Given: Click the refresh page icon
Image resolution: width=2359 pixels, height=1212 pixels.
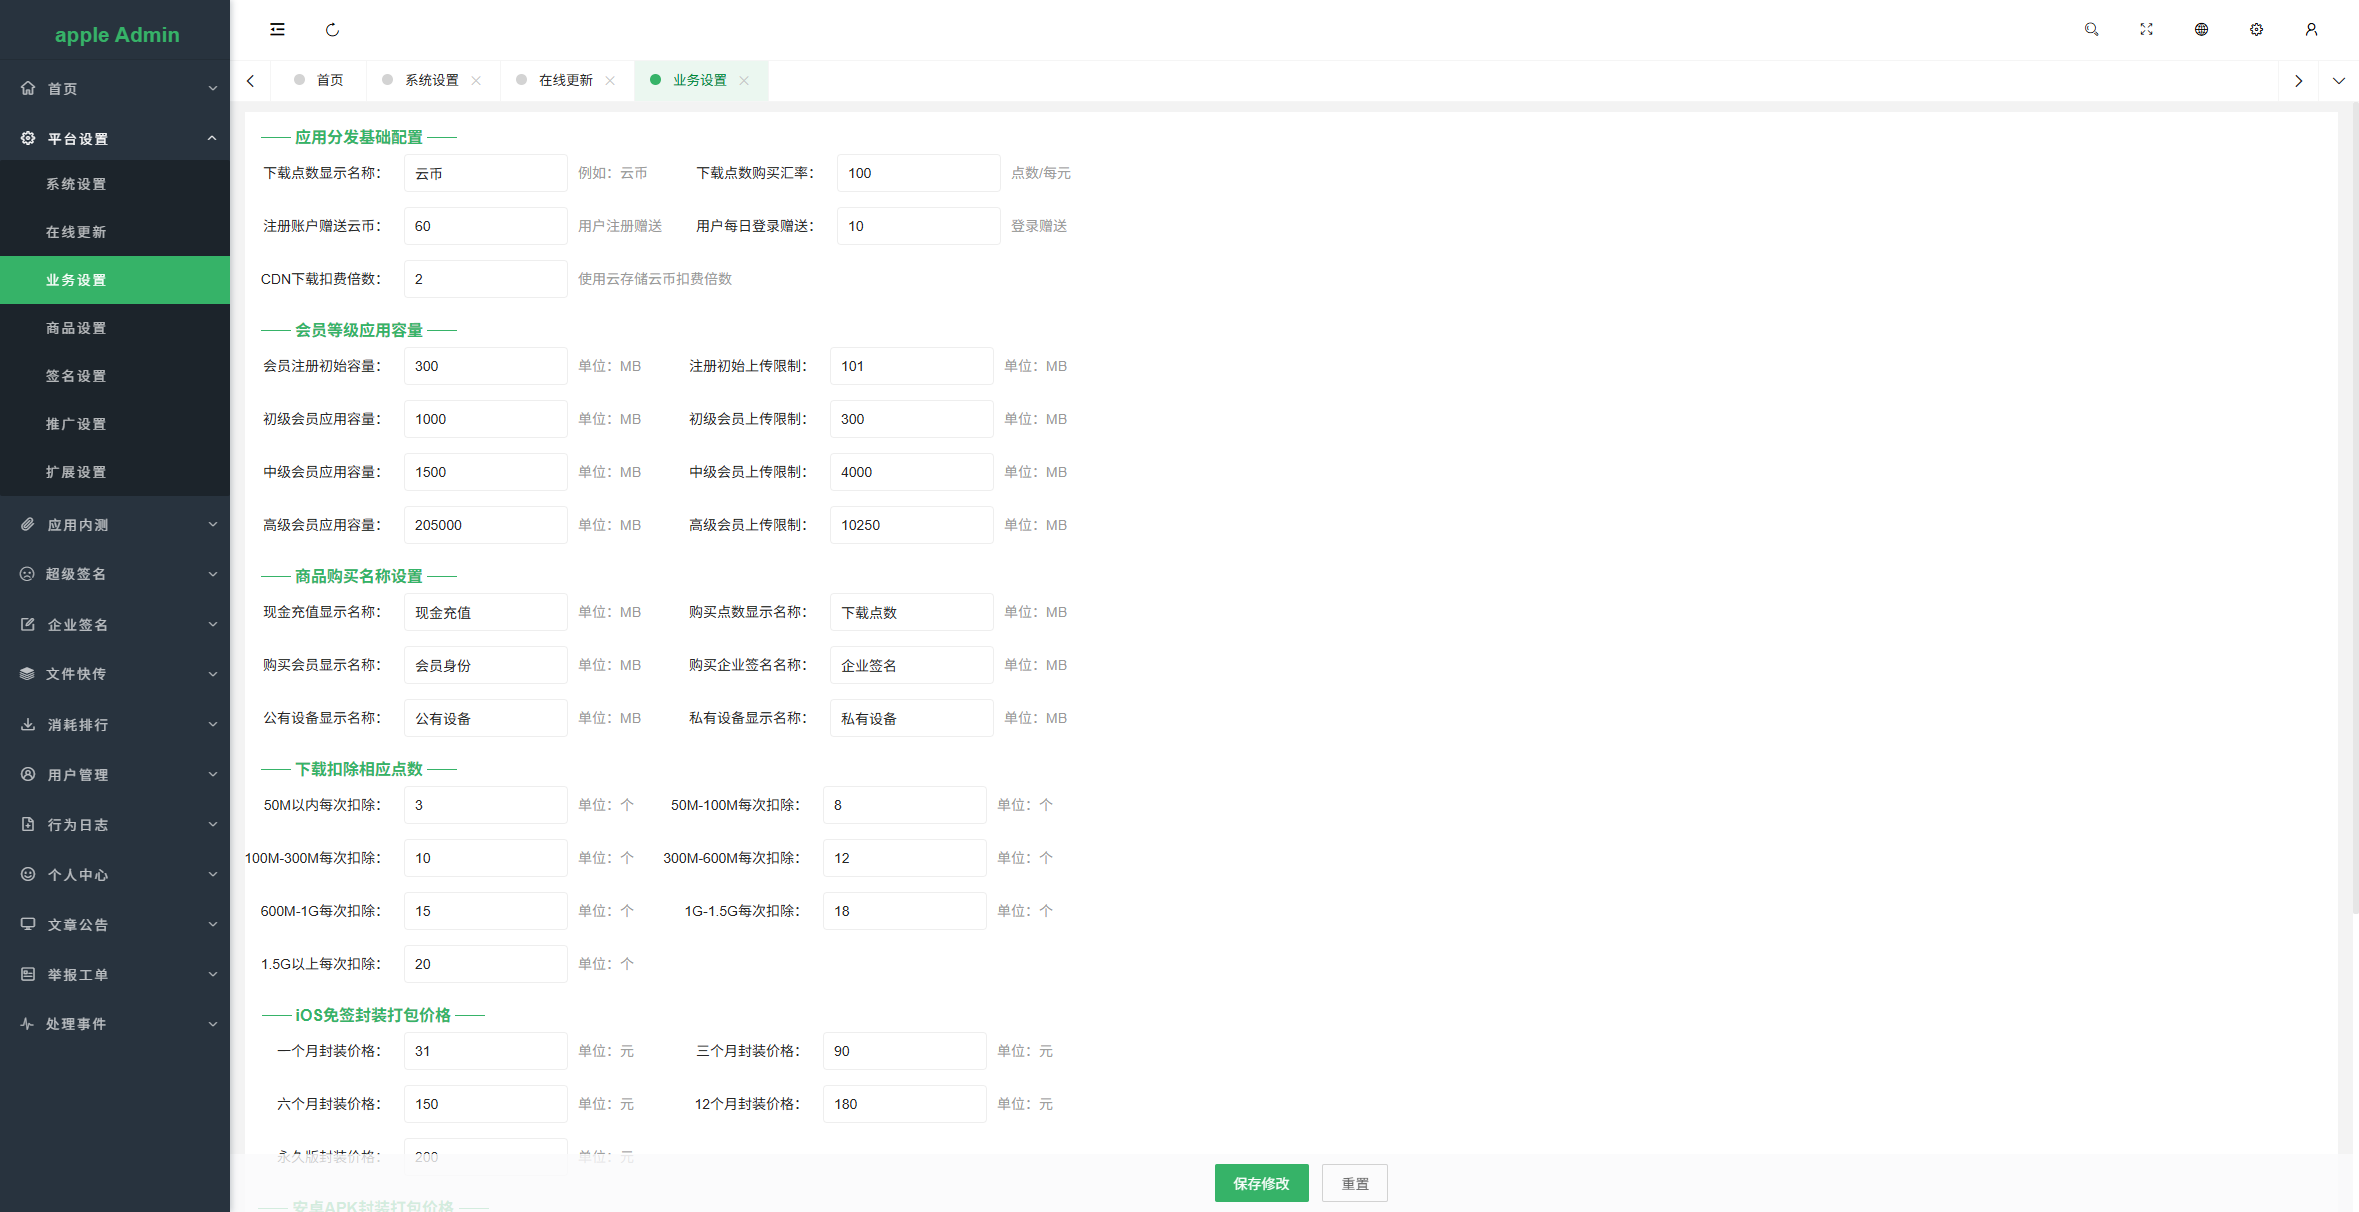Looking at the screenshot, I should coord(332,30).
